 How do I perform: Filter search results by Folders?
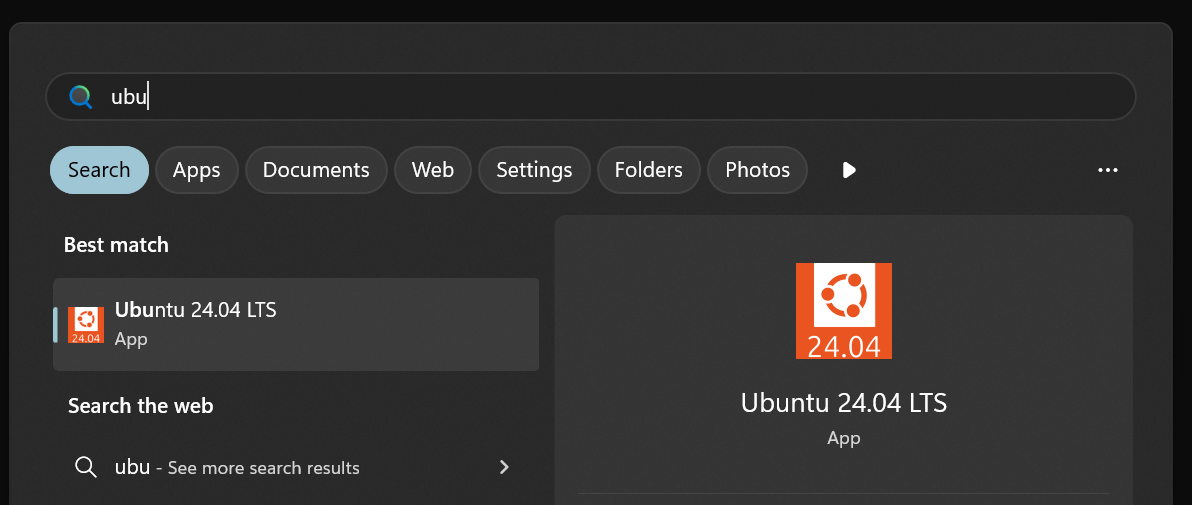point(648,170)
